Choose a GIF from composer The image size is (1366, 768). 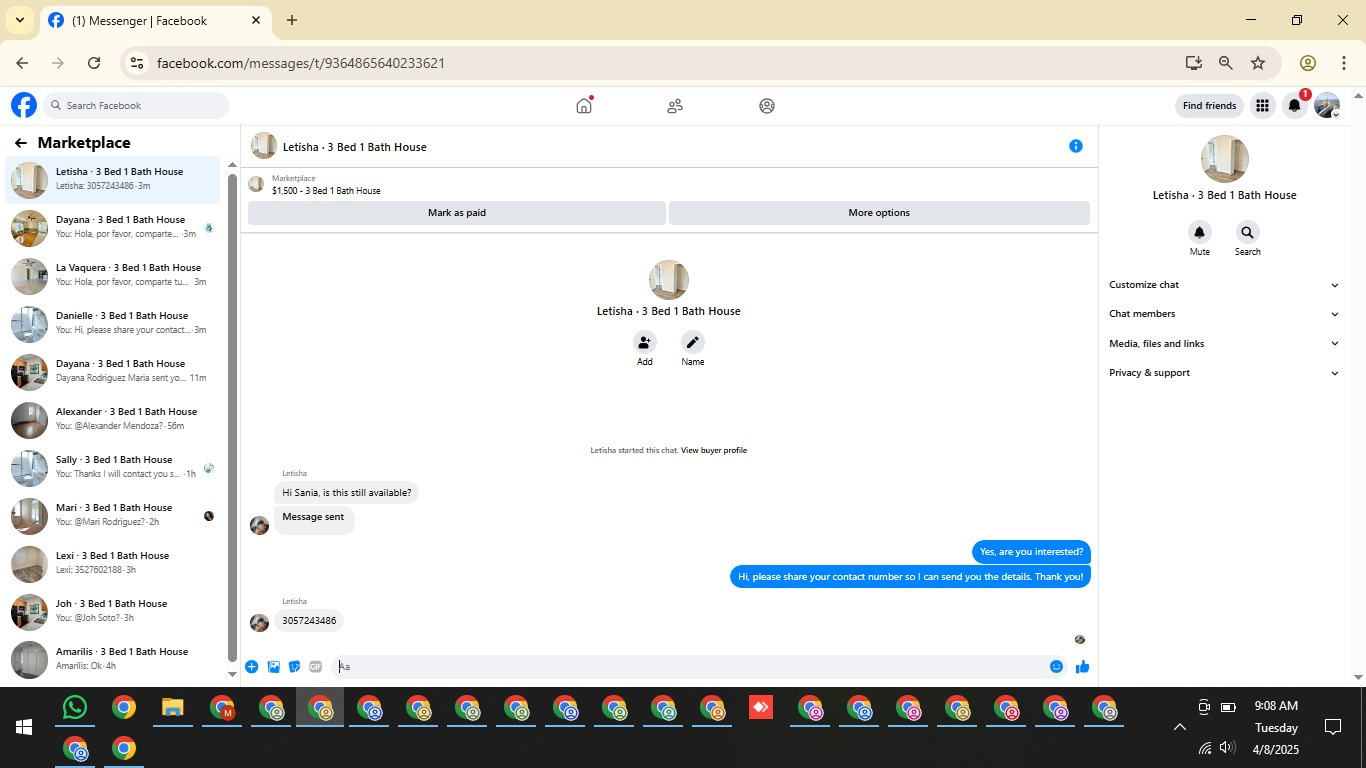[316, 667]
